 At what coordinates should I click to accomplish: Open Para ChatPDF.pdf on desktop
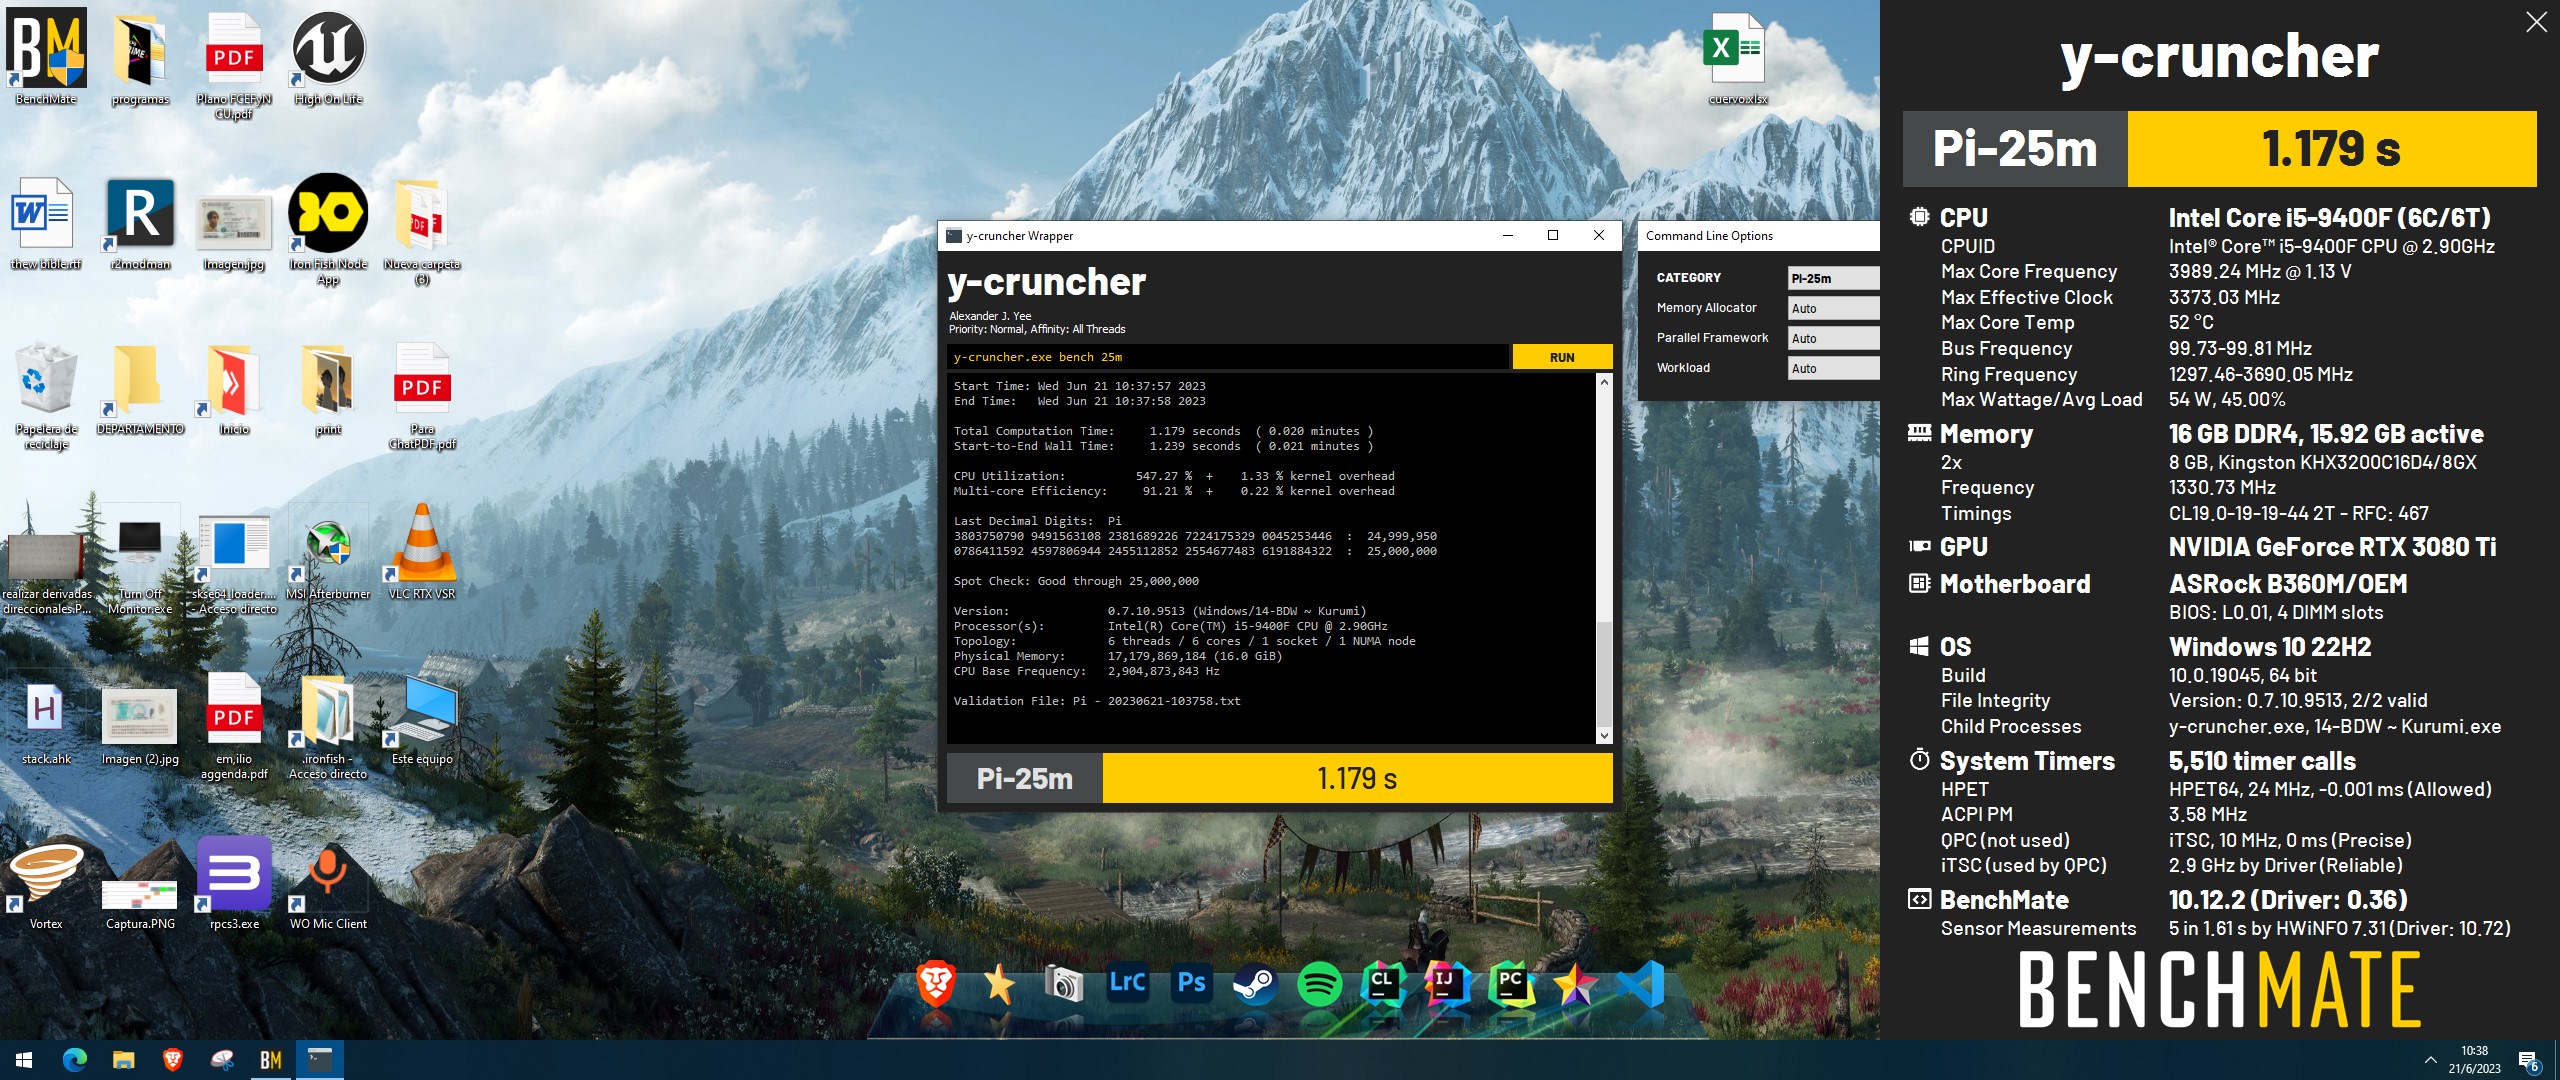click(422, 395)
